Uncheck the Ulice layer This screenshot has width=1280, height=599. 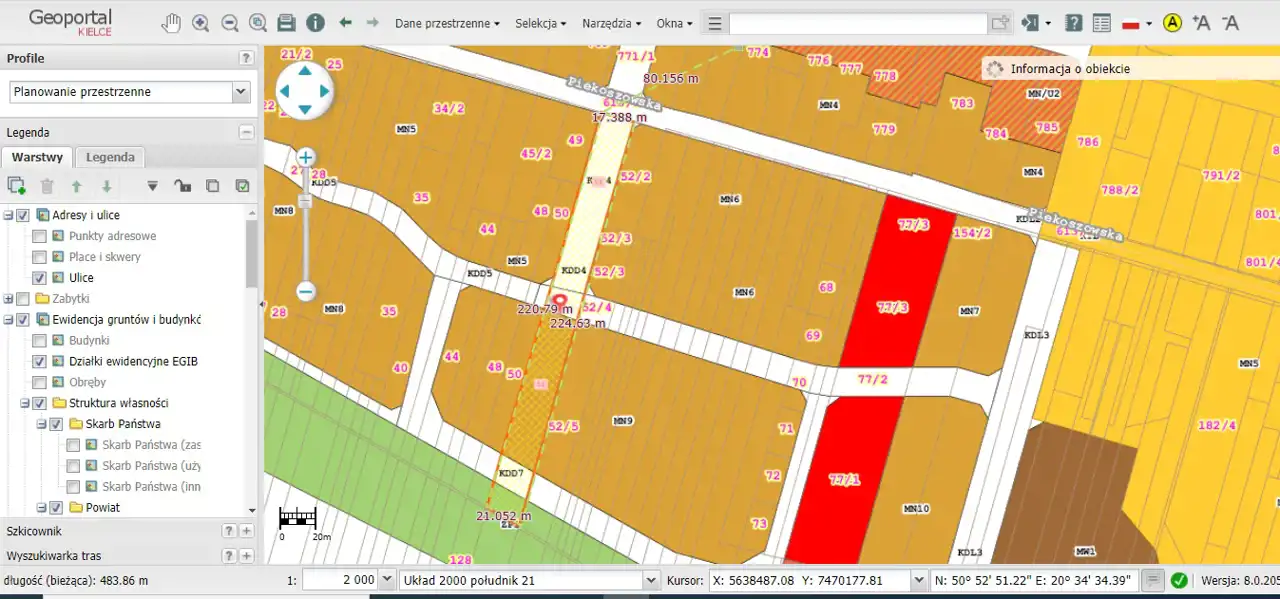click(x=39, y=278)
